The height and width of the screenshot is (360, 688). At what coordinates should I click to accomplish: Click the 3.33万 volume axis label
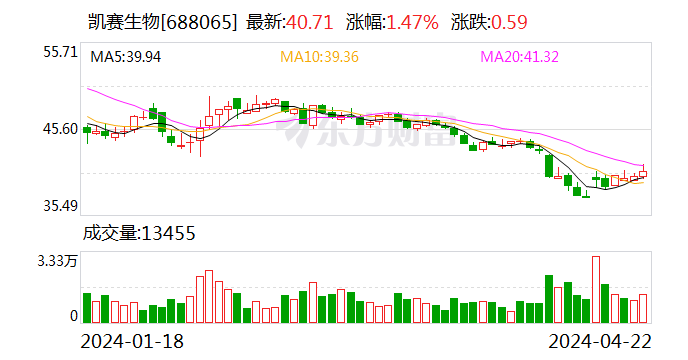click(57, 261)
